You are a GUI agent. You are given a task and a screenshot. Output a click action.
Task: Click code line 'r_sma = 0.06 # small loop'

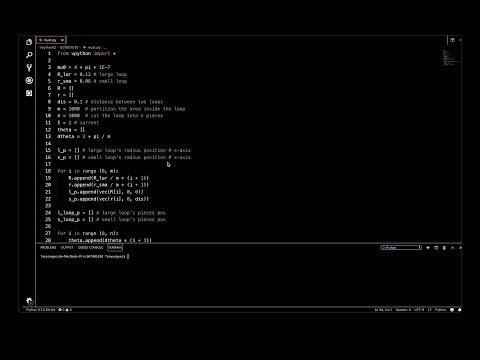(x=92, y=81)
